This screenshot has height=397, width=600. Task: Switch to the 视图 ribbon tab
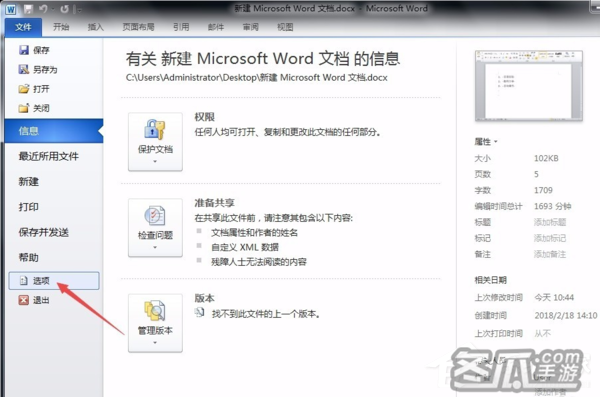[285, 27]
